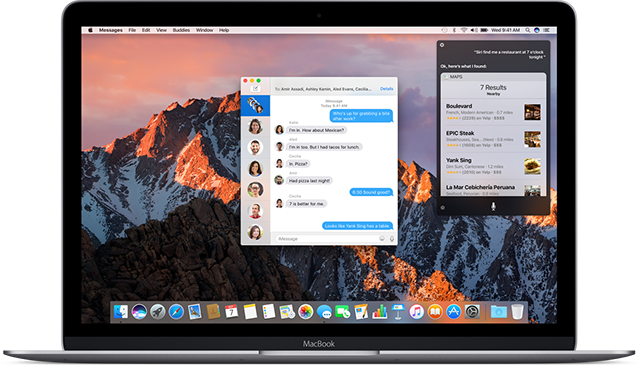Open Reminders icon in Dock
The width and height of the screenshot is (640, 366).
pos(269,312)
